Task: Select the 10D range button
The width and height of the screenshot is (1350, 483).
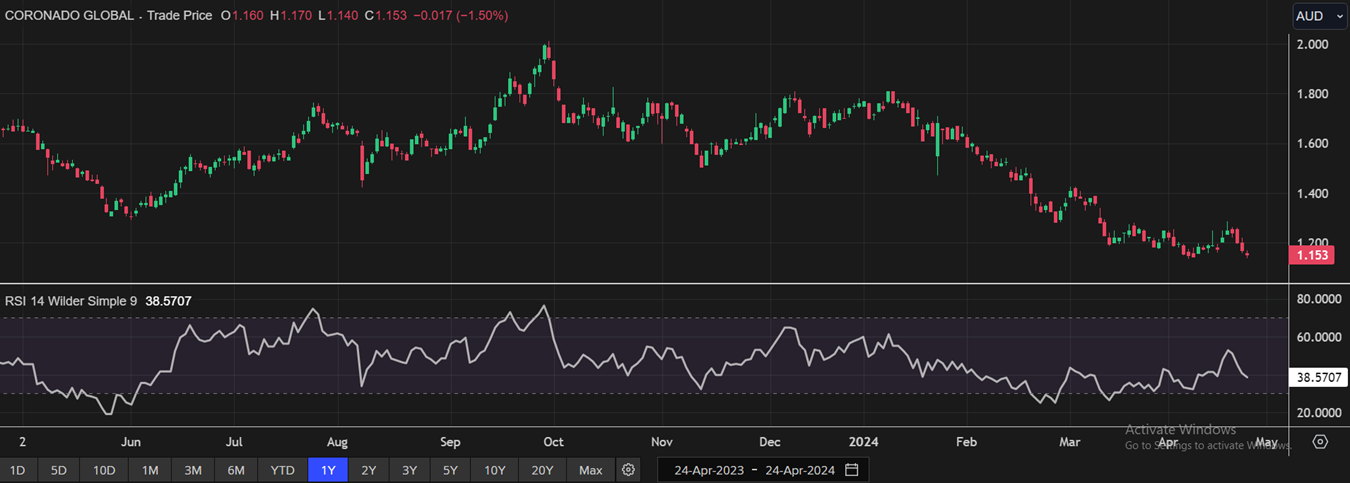Action: click(104, 470)
